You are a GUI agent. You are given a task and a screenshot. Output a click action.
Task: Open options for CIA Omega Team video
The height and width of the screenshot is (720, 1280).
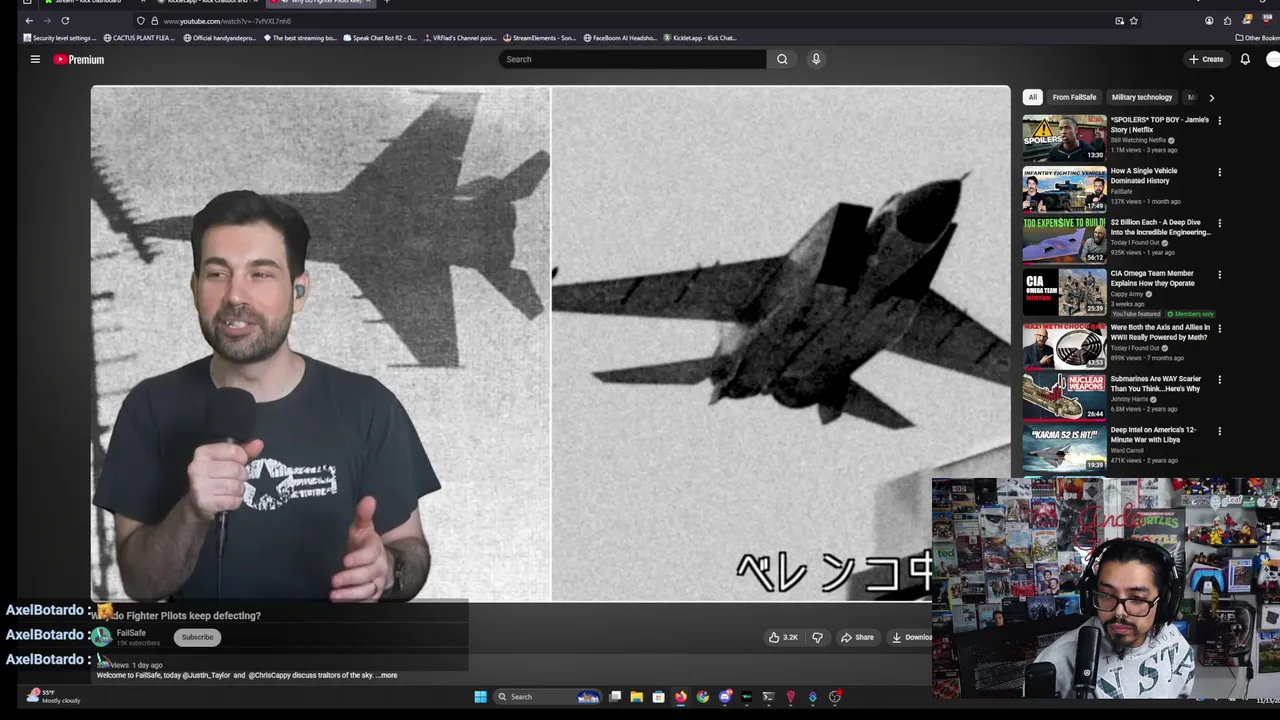[1219, 275]
